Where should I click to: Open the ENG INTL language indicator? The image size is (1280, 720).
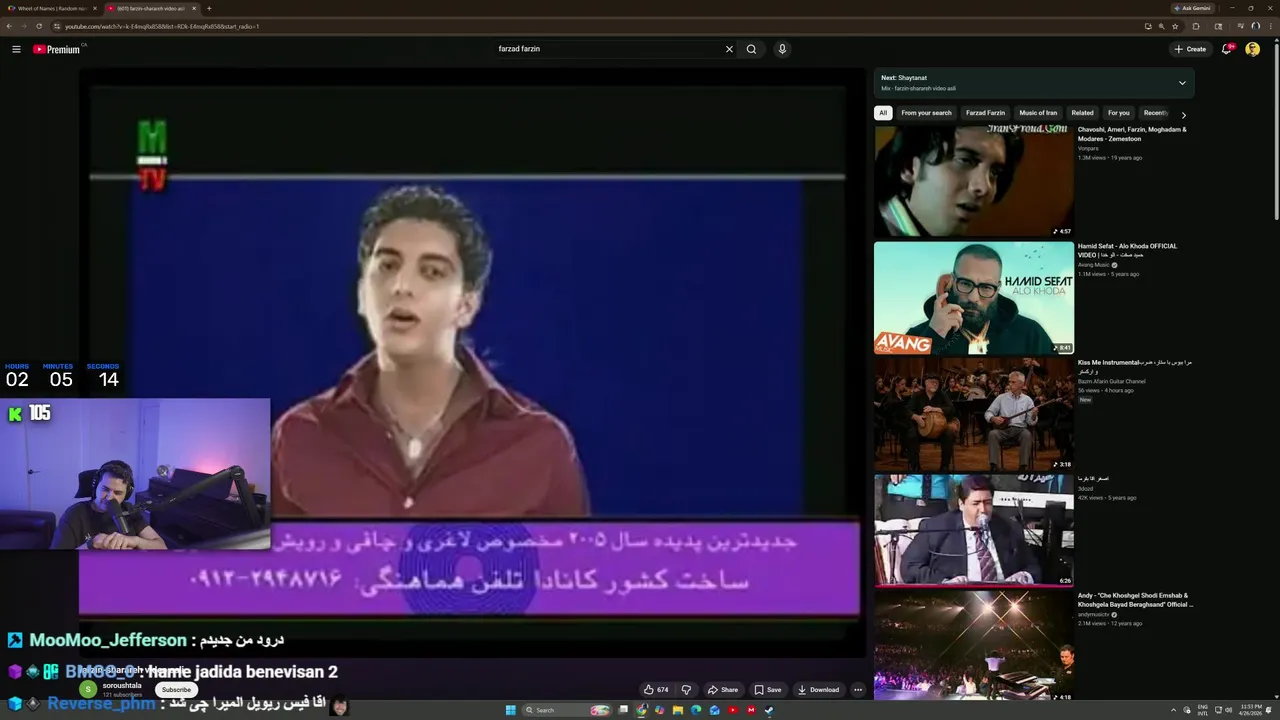point(1203,710)
